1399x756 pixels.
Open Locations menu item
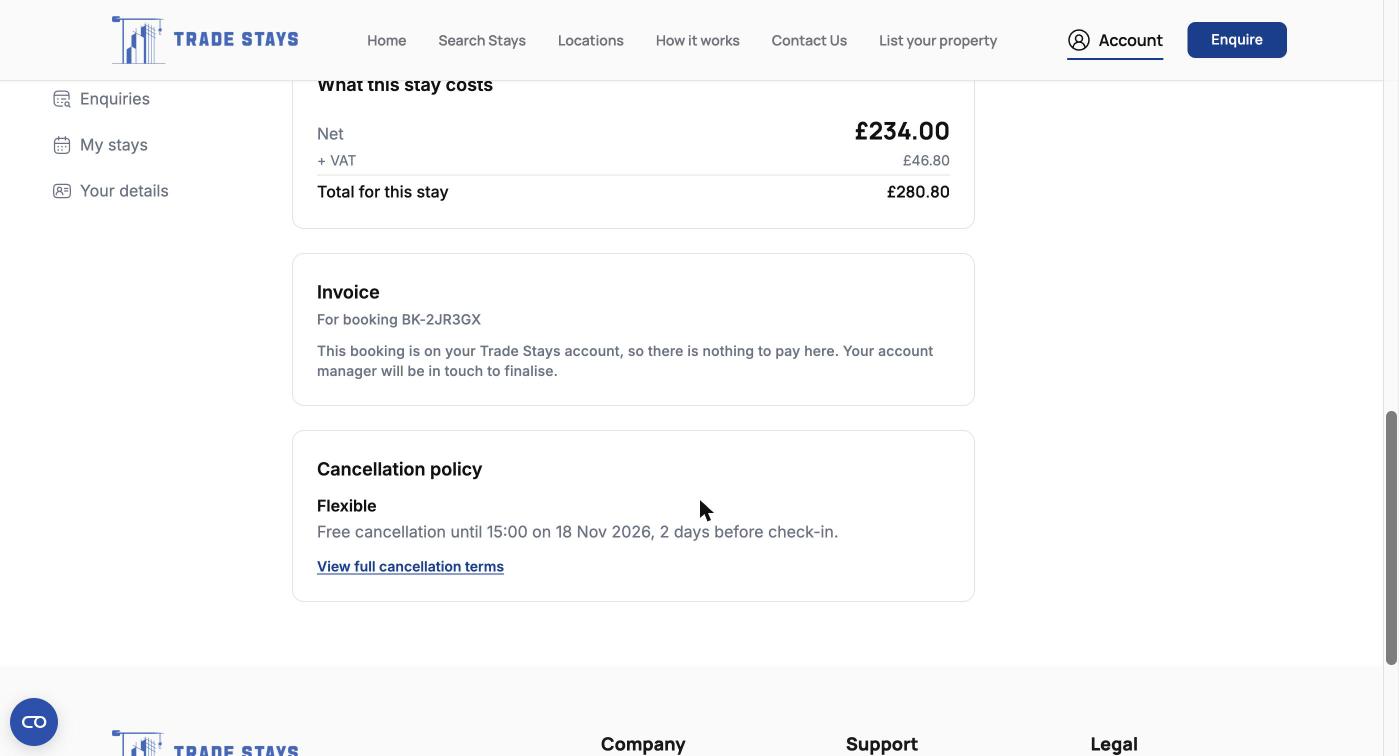pos(591,40)
